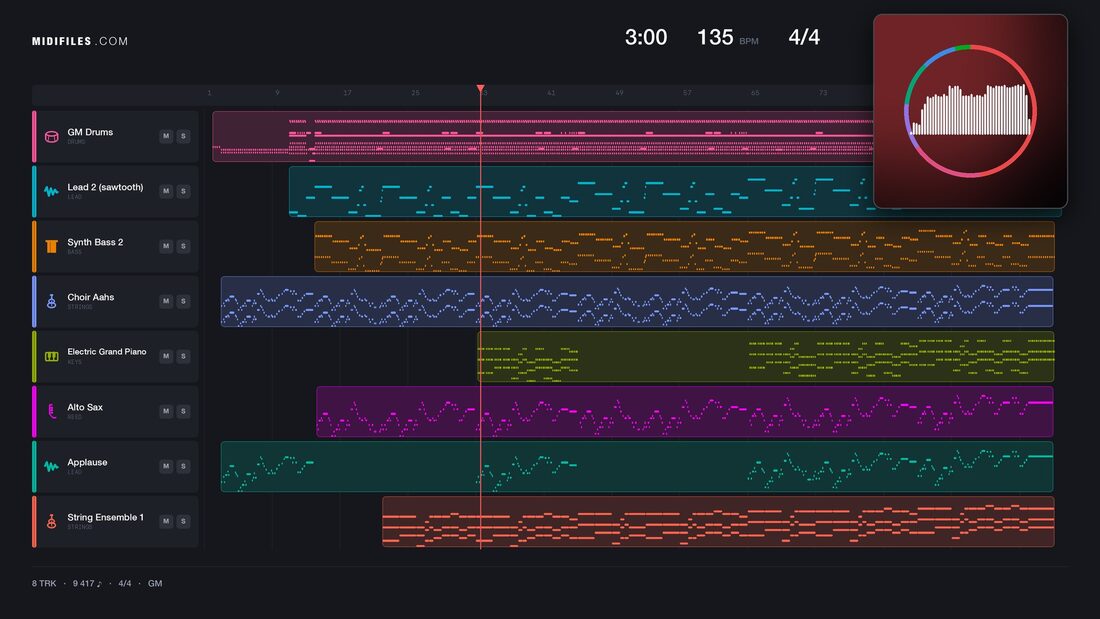Select the Applause teal clip
Image resolution: width=1100 pixels, height=619 pixels.
coord(637,467)
